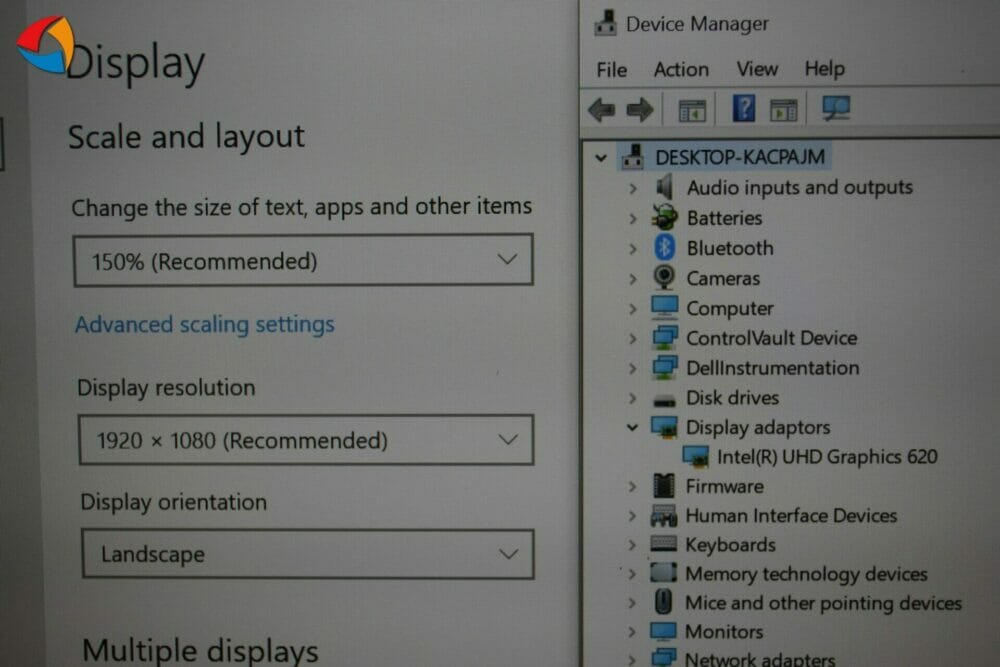Click the Audio inputs and outputs speaker icon

(x=665, y=187)
